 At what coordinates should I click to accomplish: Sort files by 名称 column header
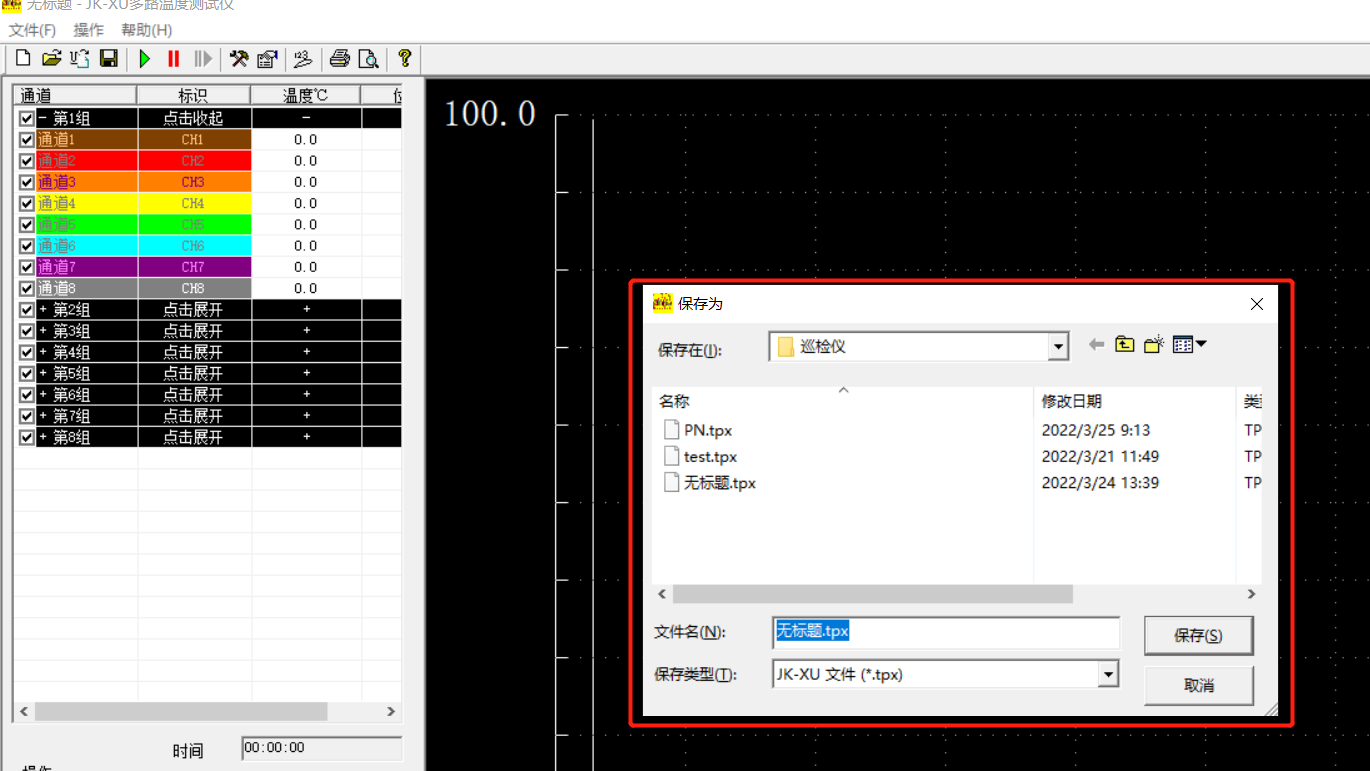[842, 401]
